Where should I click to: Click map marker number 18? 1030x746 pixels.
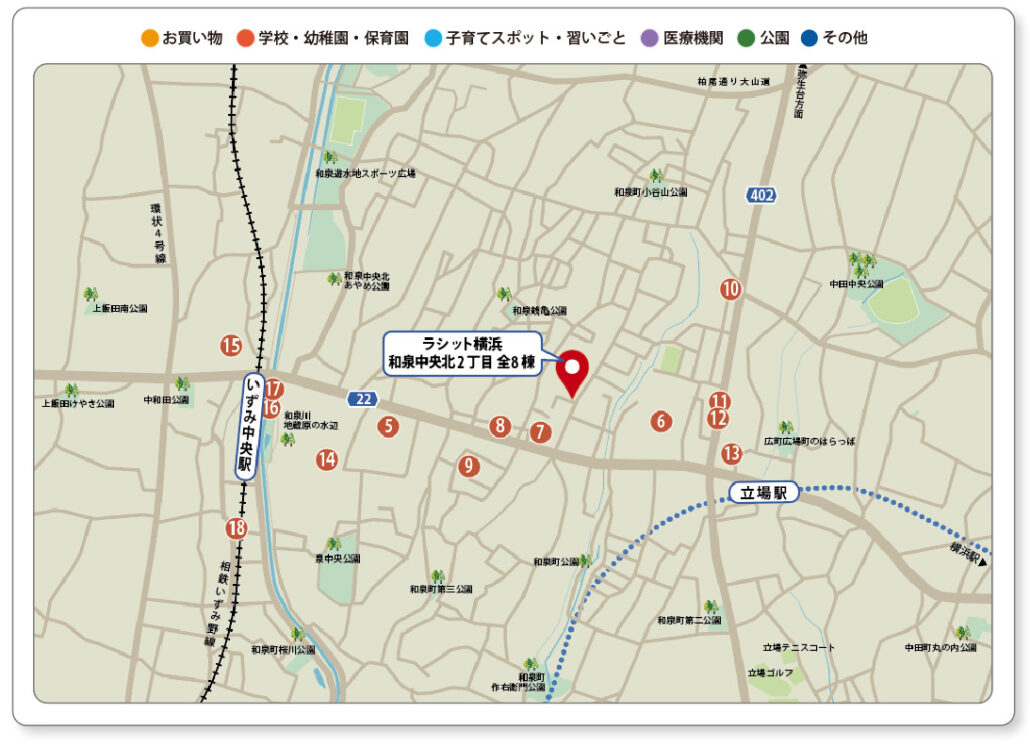coord(236,528)
